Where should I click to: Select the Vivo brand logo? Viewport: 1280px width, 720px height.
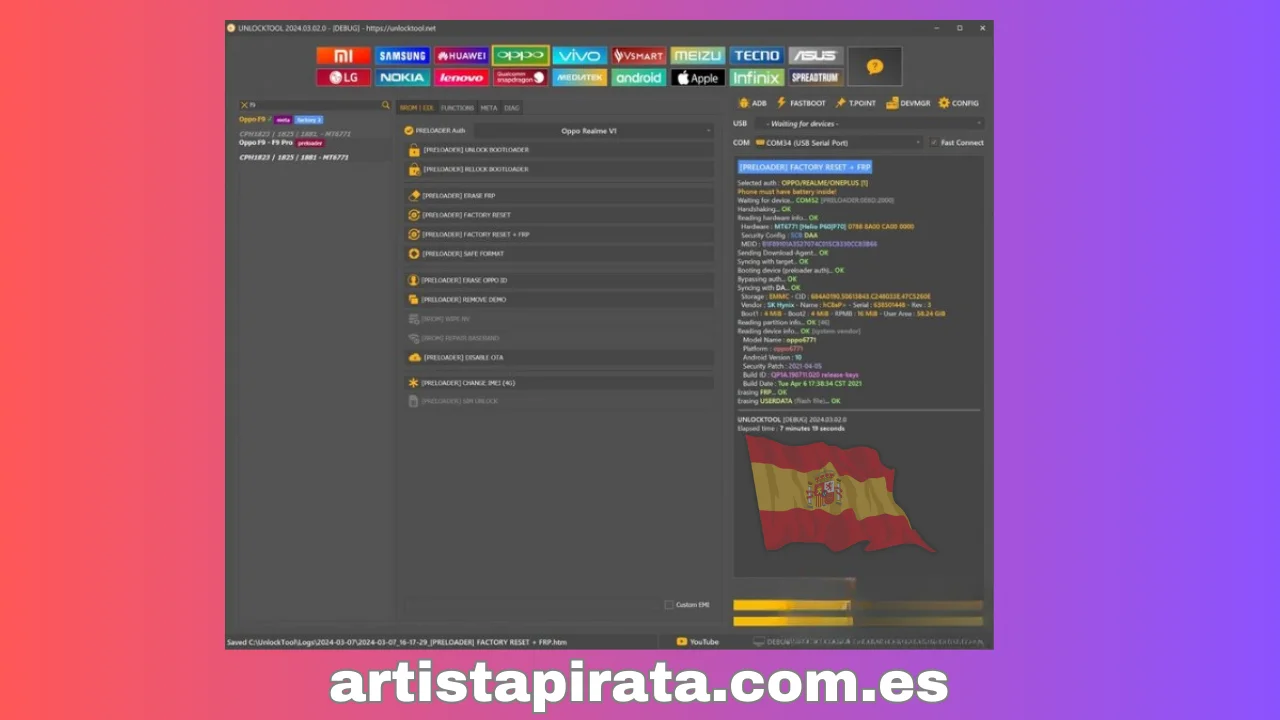(579, 56)
